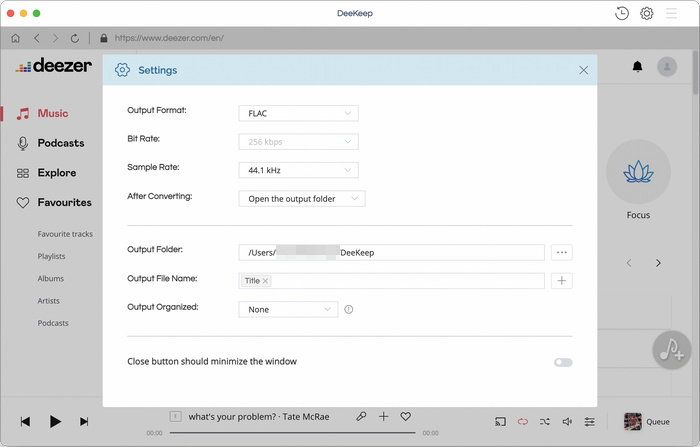
Task: Open Deezer notifications bell
Action: point(638,67)
